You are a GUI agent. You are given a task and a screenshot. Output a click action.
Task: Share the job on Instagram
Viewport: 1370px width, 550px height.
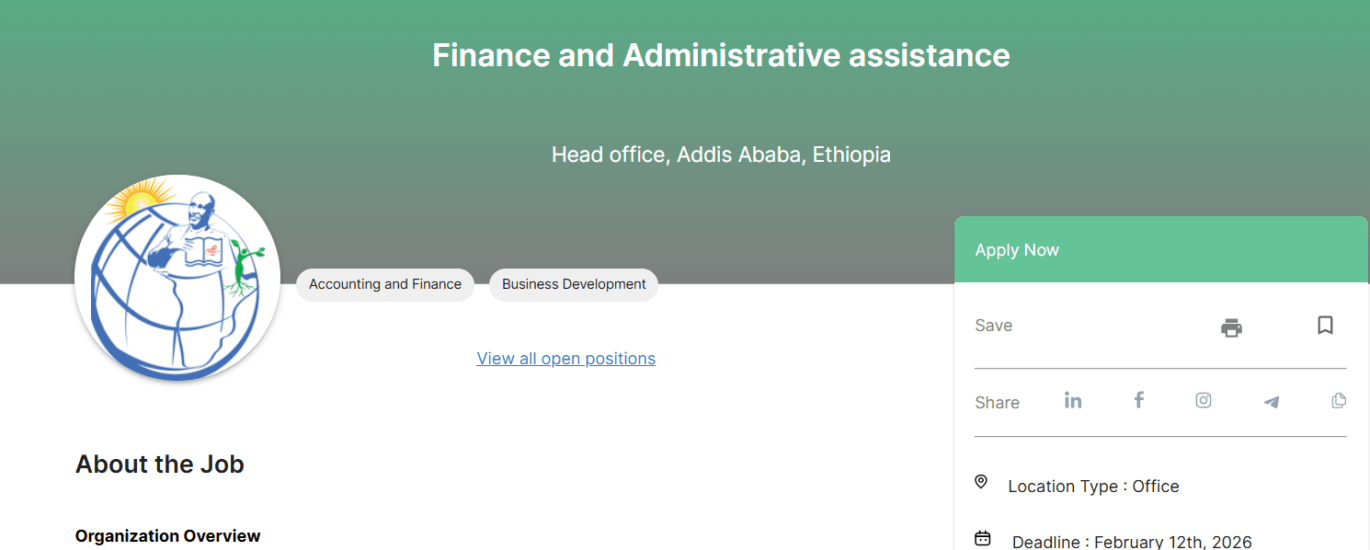coord(1203,400)
